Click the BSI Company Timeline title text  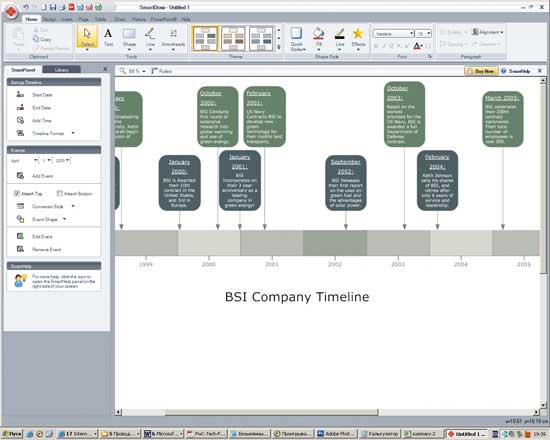click(x=297, y=297)
